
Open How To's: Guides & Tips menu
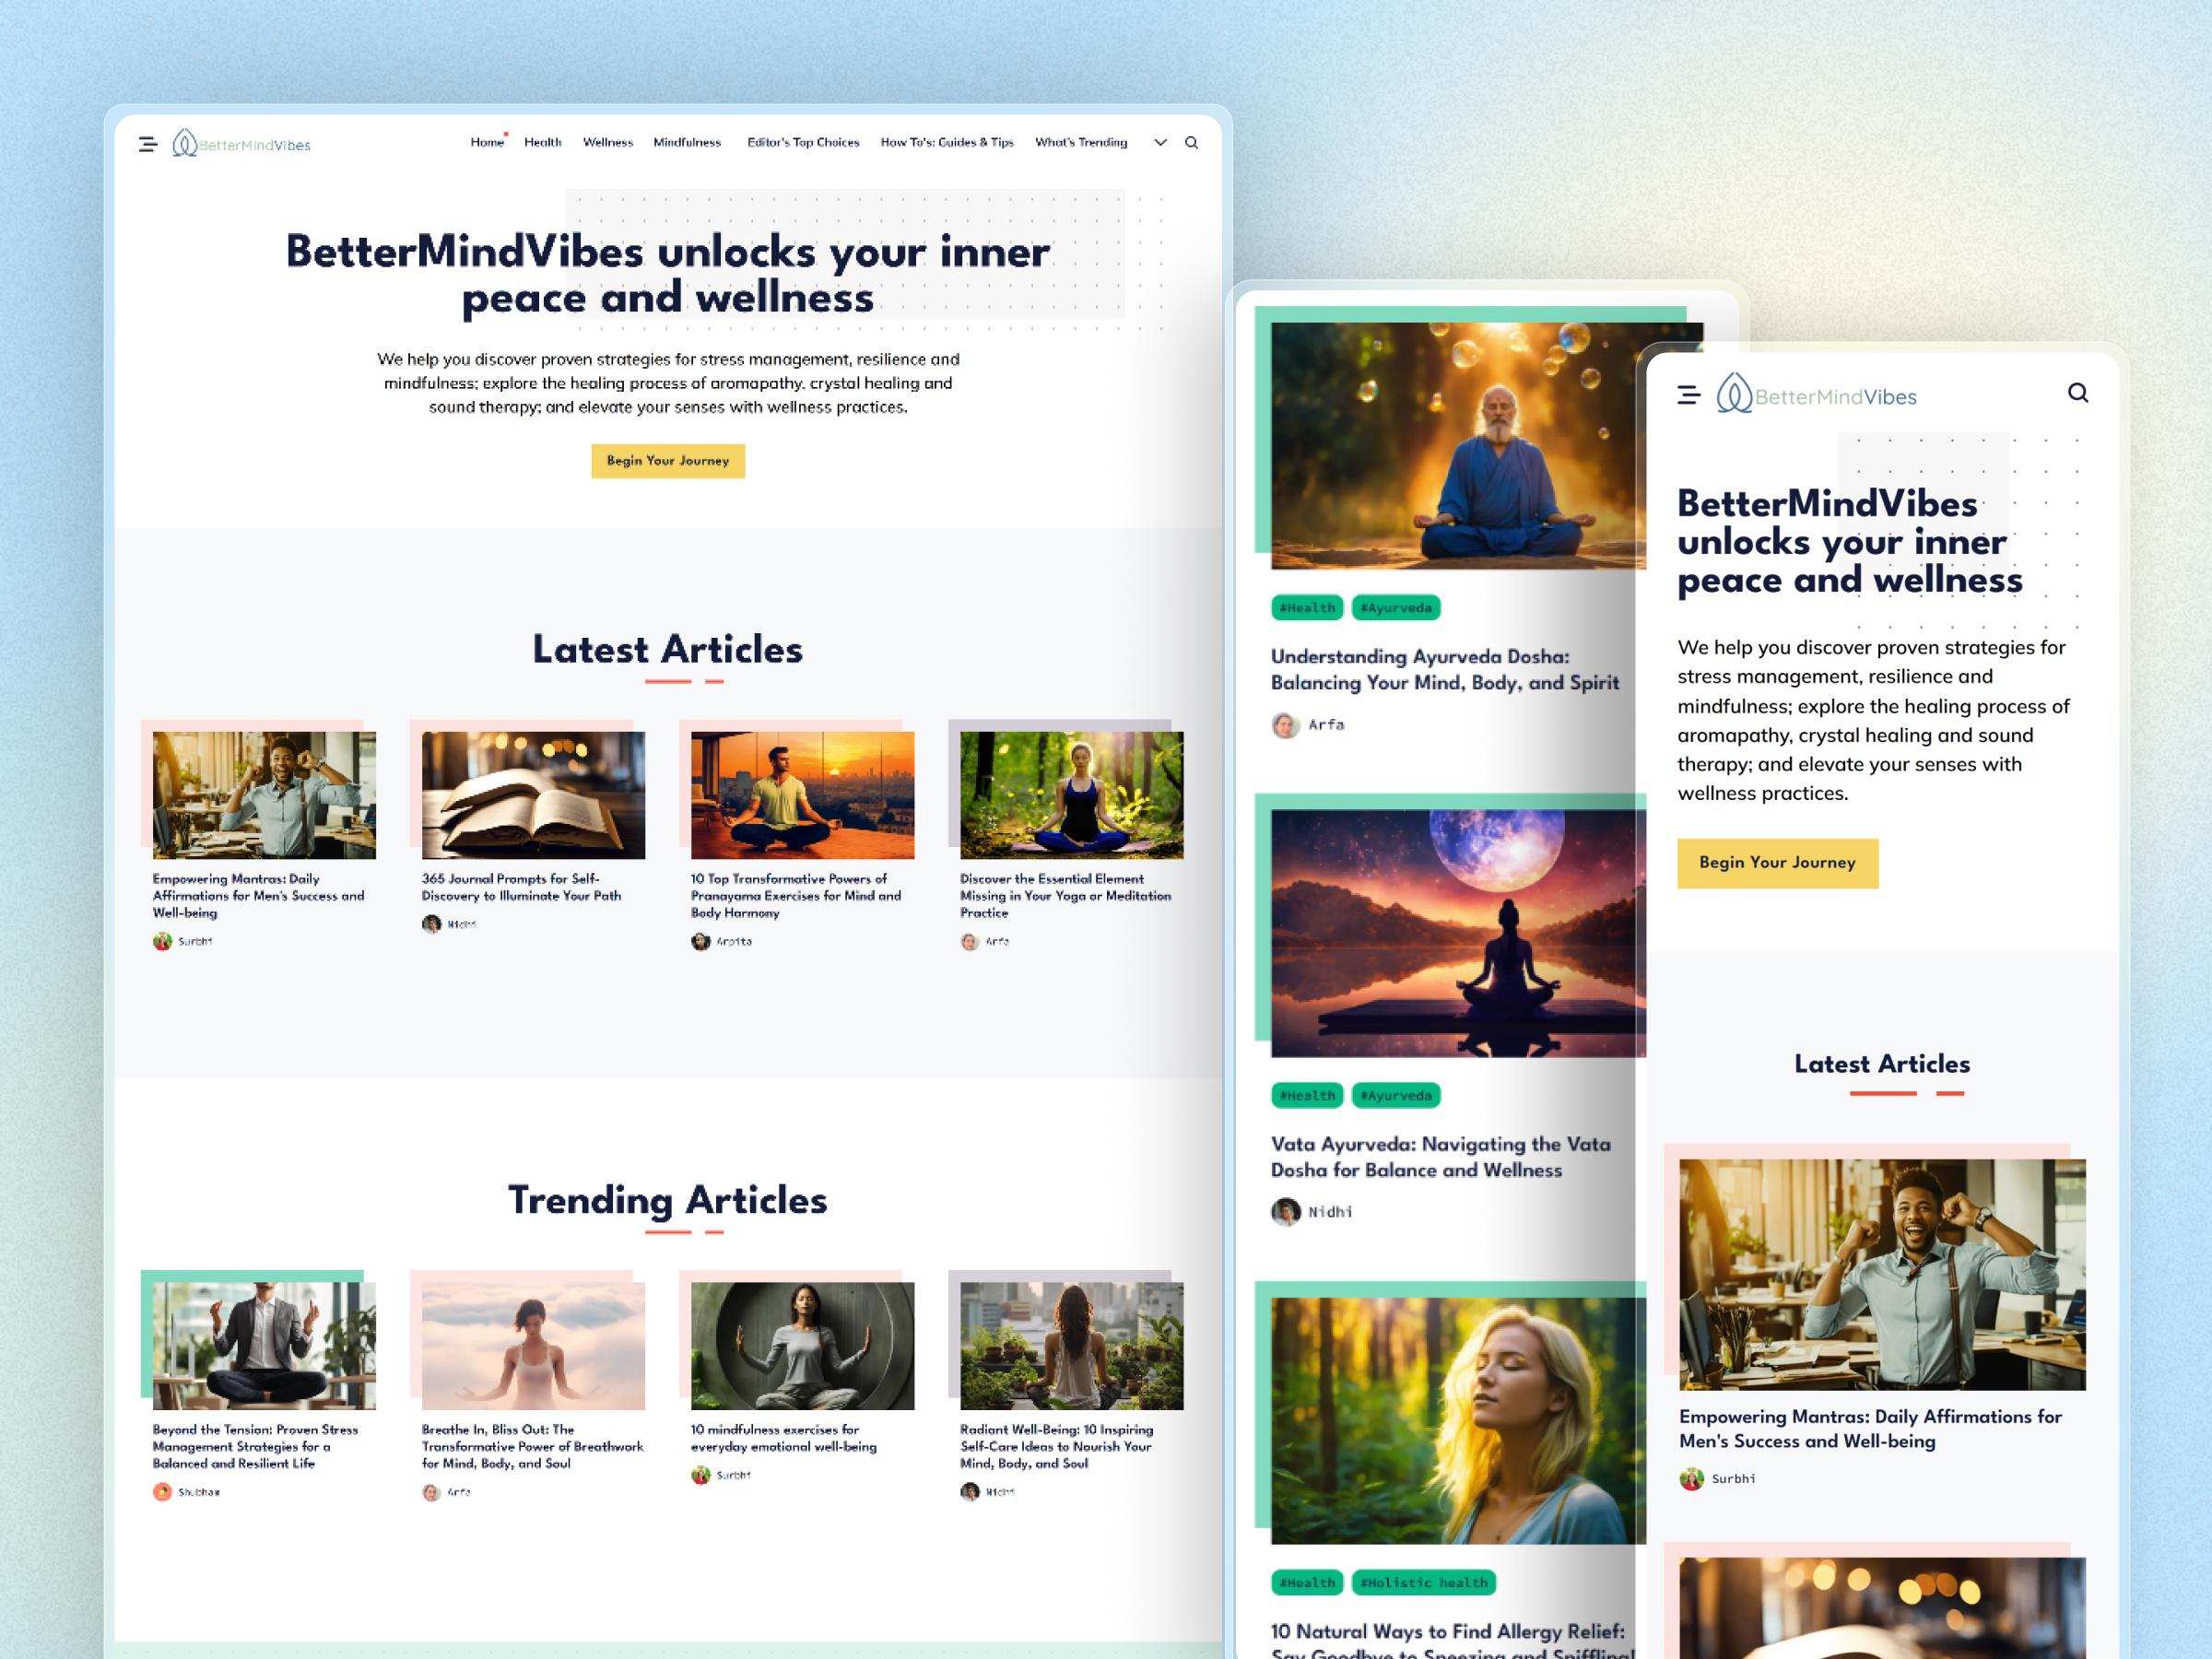pyautogui.click(x=947, y=142)
